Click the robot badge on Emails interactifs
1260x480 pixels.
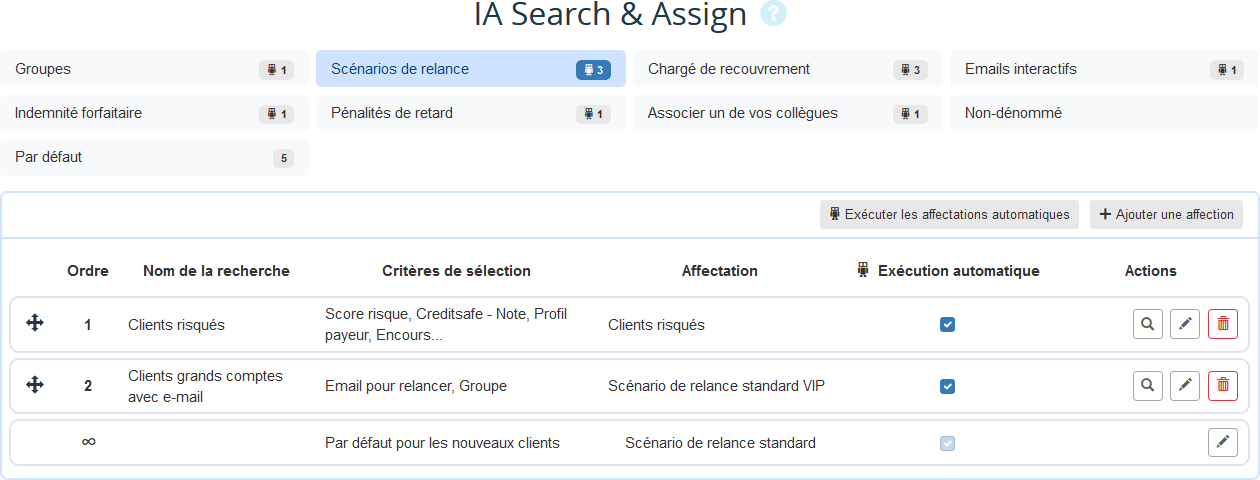[x=1227, y=70]
